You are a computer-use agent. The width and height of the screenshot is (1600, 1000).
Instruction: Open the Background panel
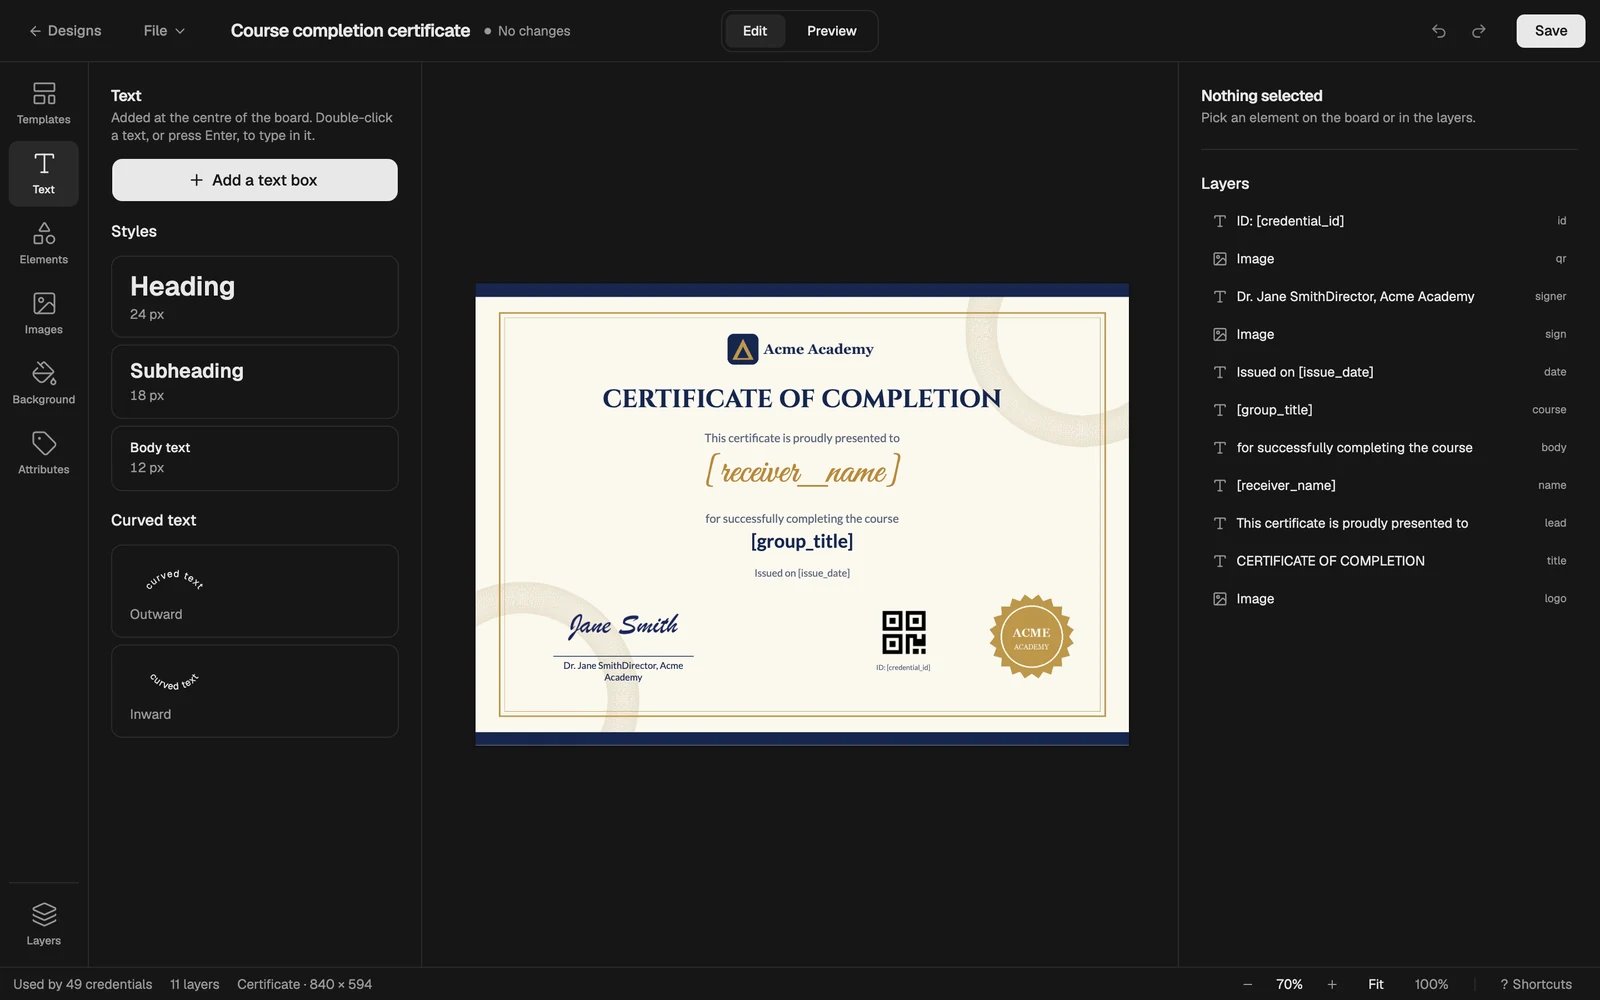(44, 384)
